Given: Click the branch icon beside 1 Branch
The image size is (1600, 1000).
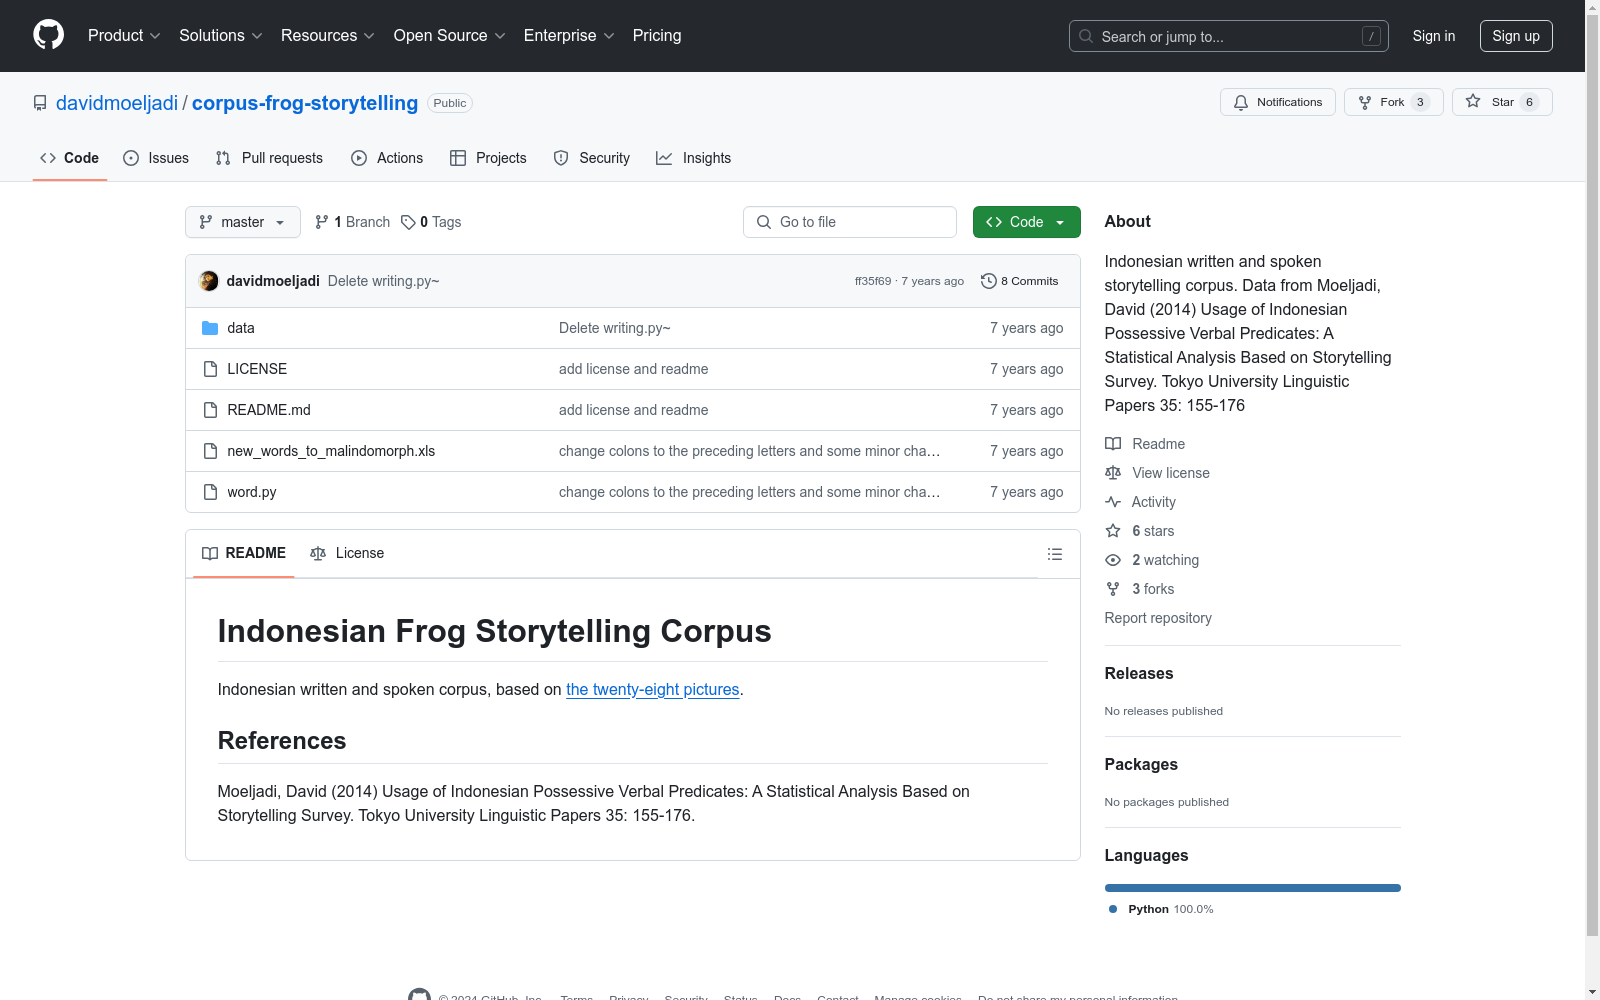Looking at the screenshot, I should [x=322, y=222].
